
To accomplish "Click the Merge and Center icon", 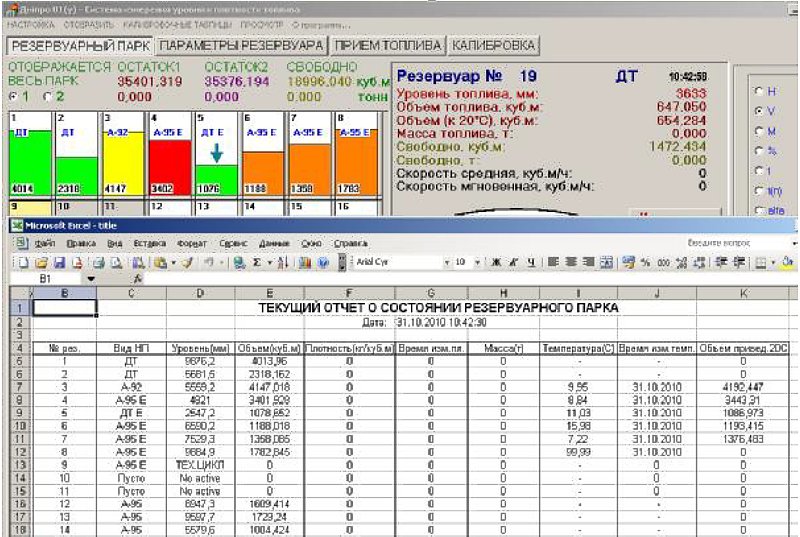I will pyautogui.click(x=606, y=262).
